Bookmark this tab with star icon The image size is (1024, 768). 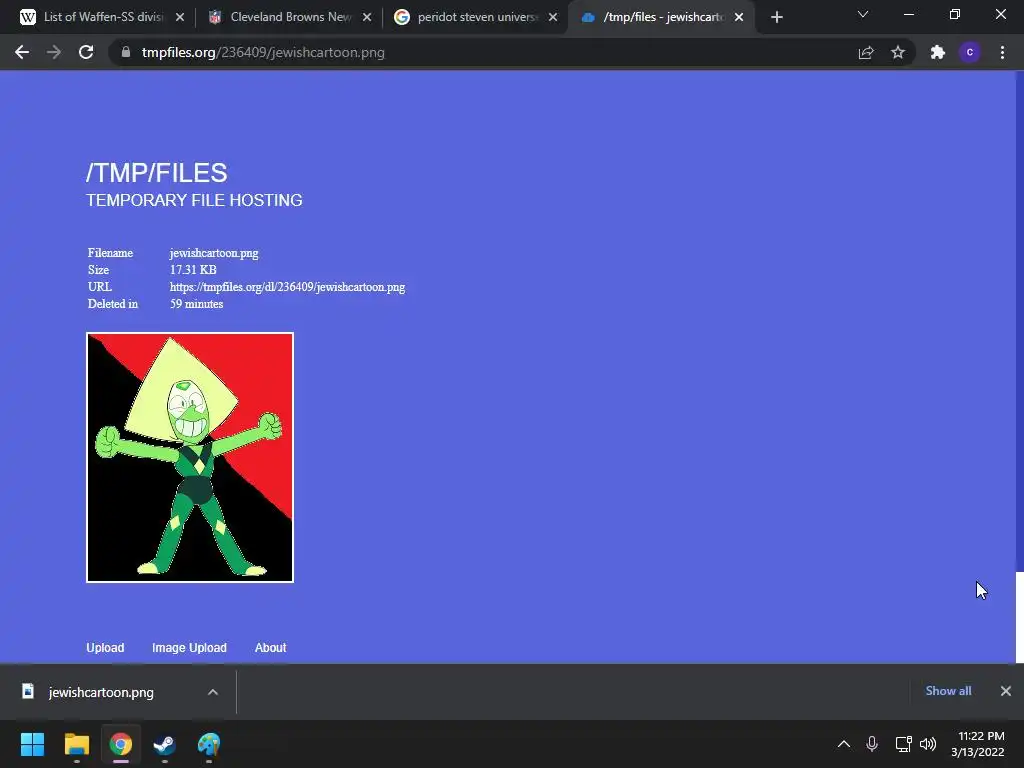coord(898,52)
